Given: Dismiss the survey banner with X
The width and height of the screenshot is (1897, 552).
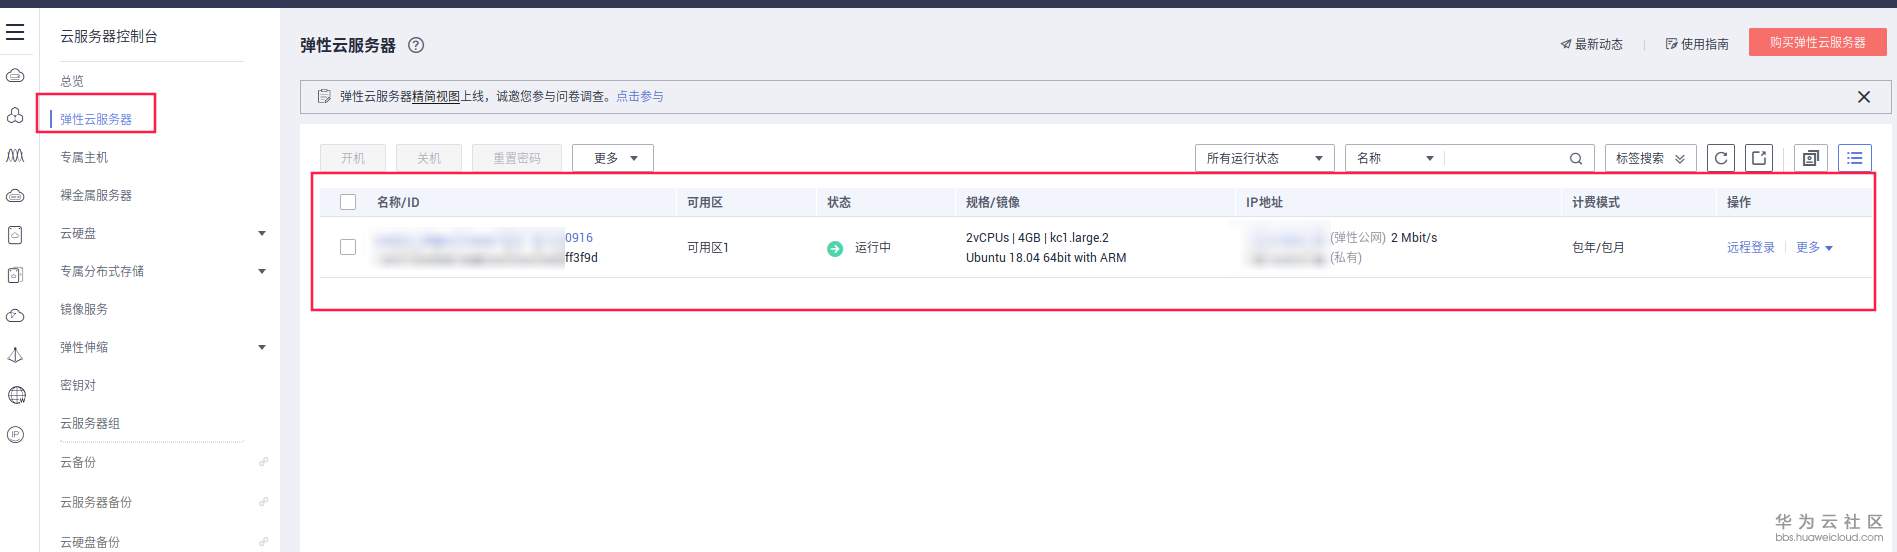Looking at the screenshot, I should point(1864,97).
